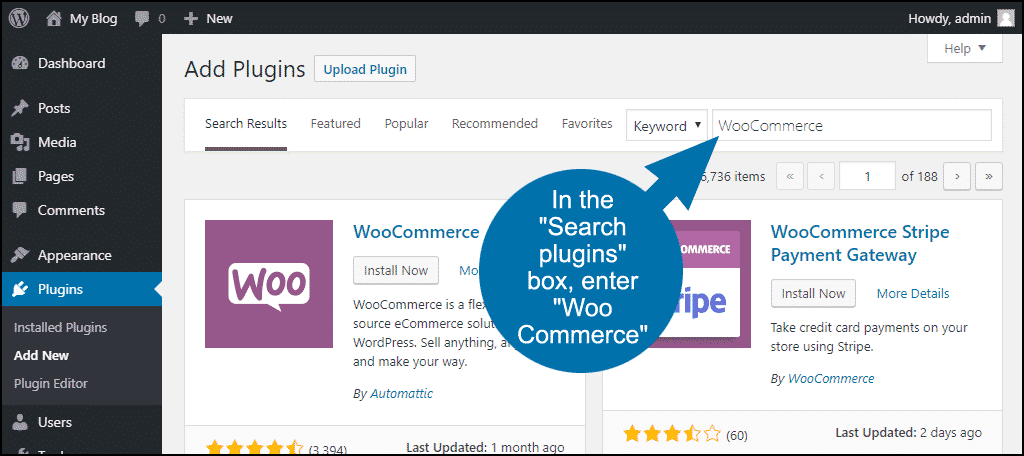Image resolution: width=1024 pixels, height=456 pixels.
Task: Open the Howdy, admin account menu
Action: click(961, 19)
